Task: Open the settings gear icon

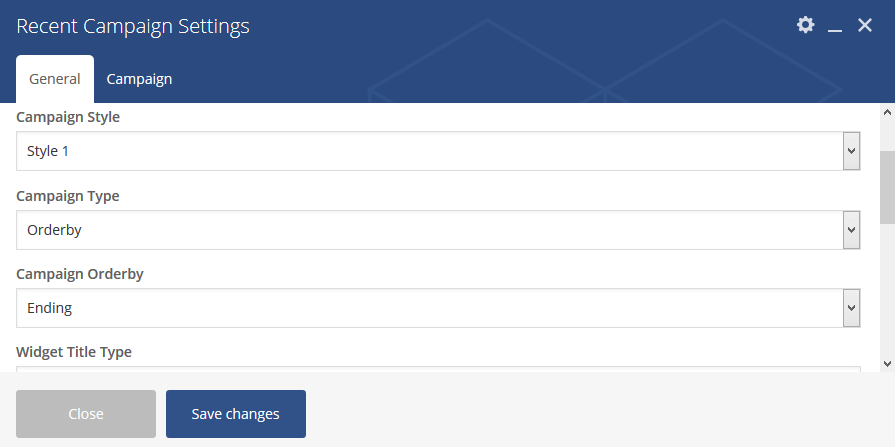Action: pyautogui.click(x=805, y=25)
